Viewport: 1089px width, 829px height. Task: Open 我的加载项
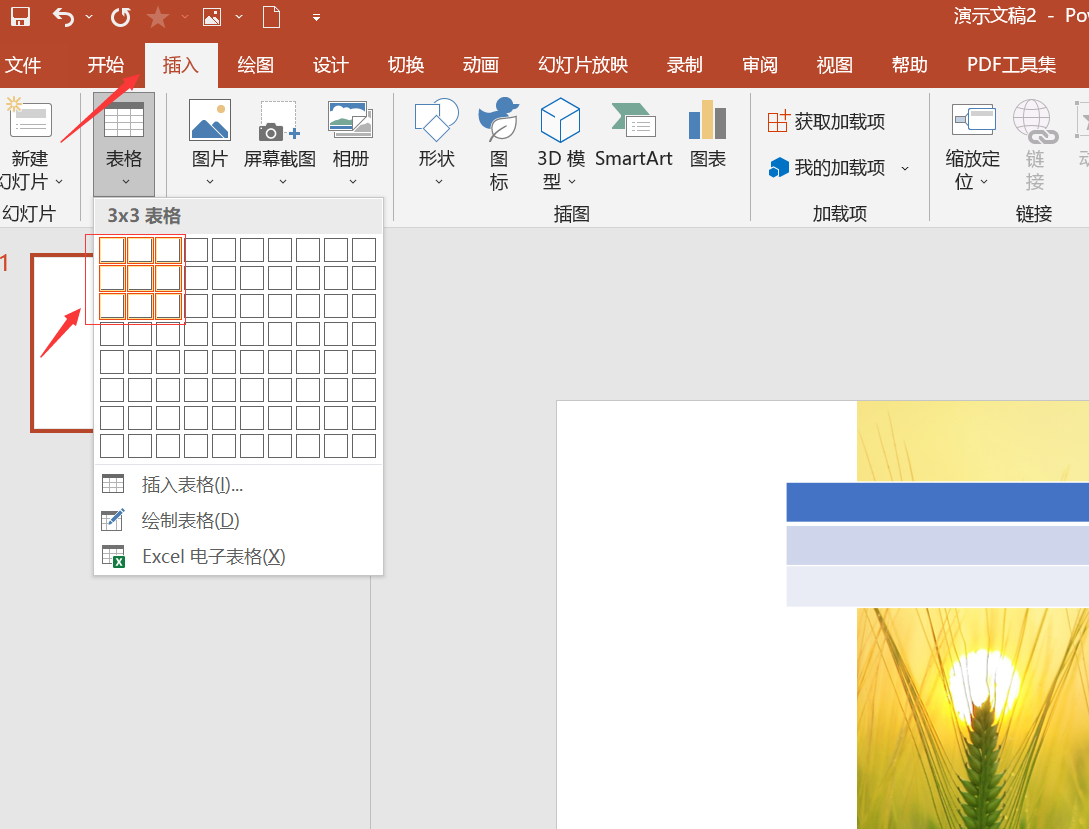(826, 167)
